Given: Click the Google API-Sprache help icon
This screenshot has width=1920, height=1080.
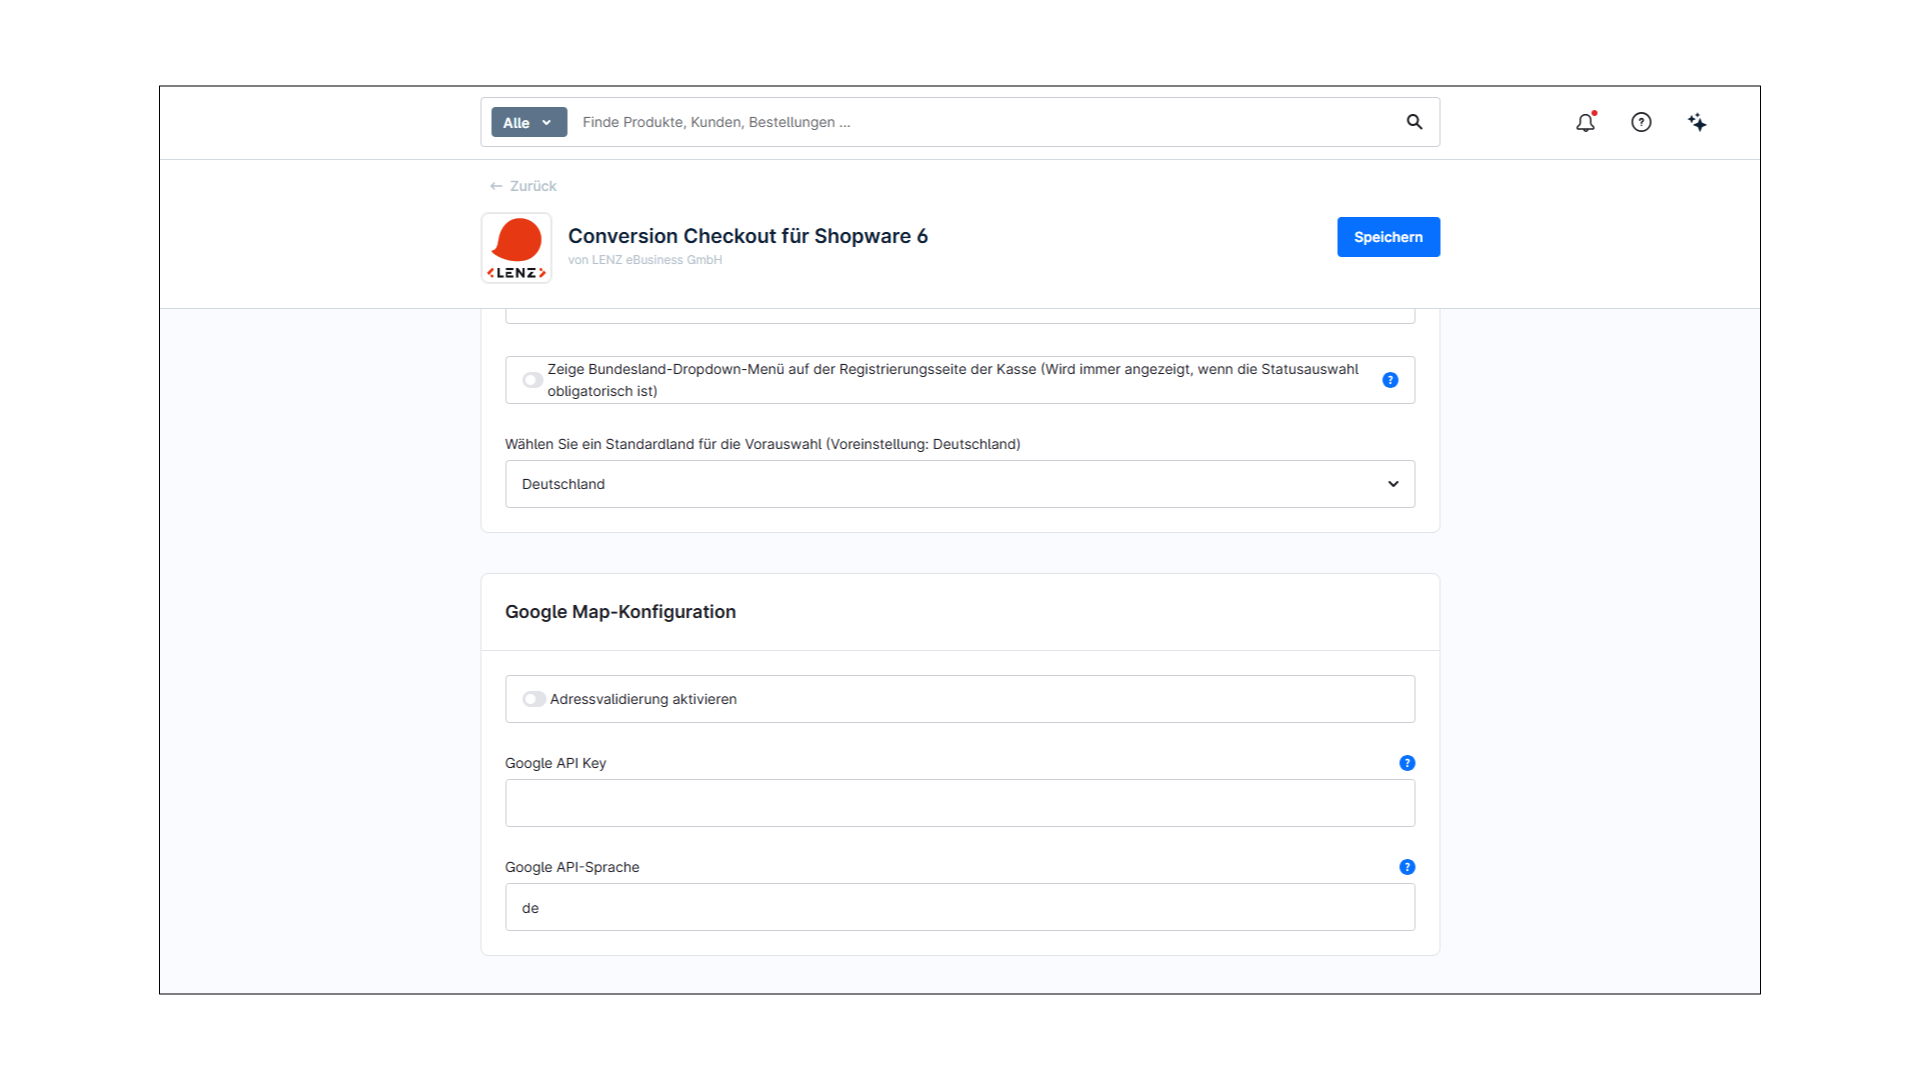Looking at the screenshot, I should [x=1406, y=867].
